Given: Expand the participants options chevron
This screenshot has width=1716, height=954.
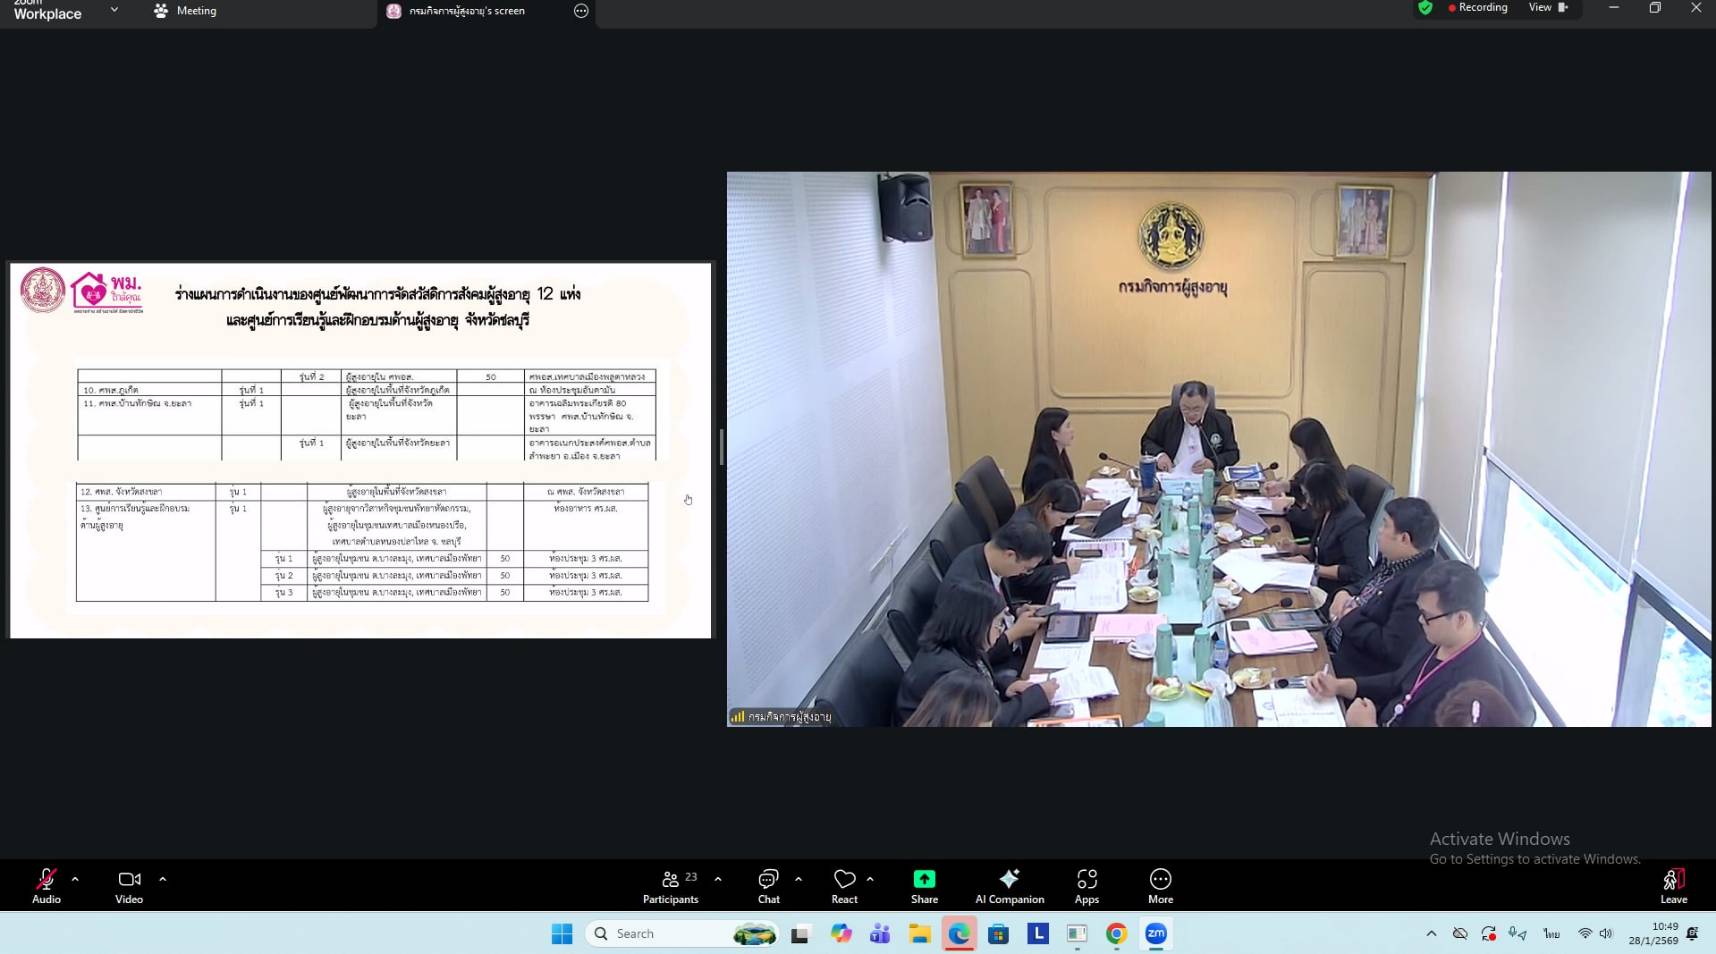Looking at the screenshot, I should (x=718, y=879).
